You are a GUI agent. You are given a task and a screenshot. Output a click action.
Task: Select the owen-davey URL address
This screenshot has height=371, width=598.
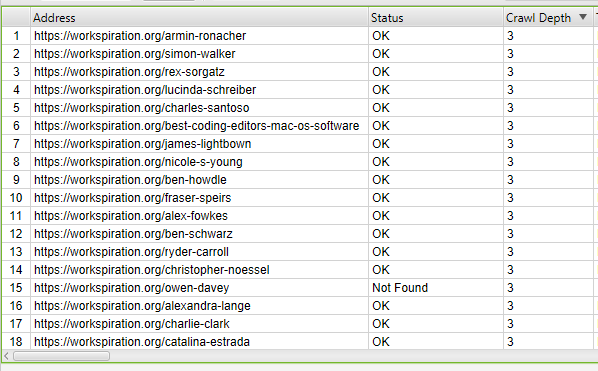[x=132, y=288]
